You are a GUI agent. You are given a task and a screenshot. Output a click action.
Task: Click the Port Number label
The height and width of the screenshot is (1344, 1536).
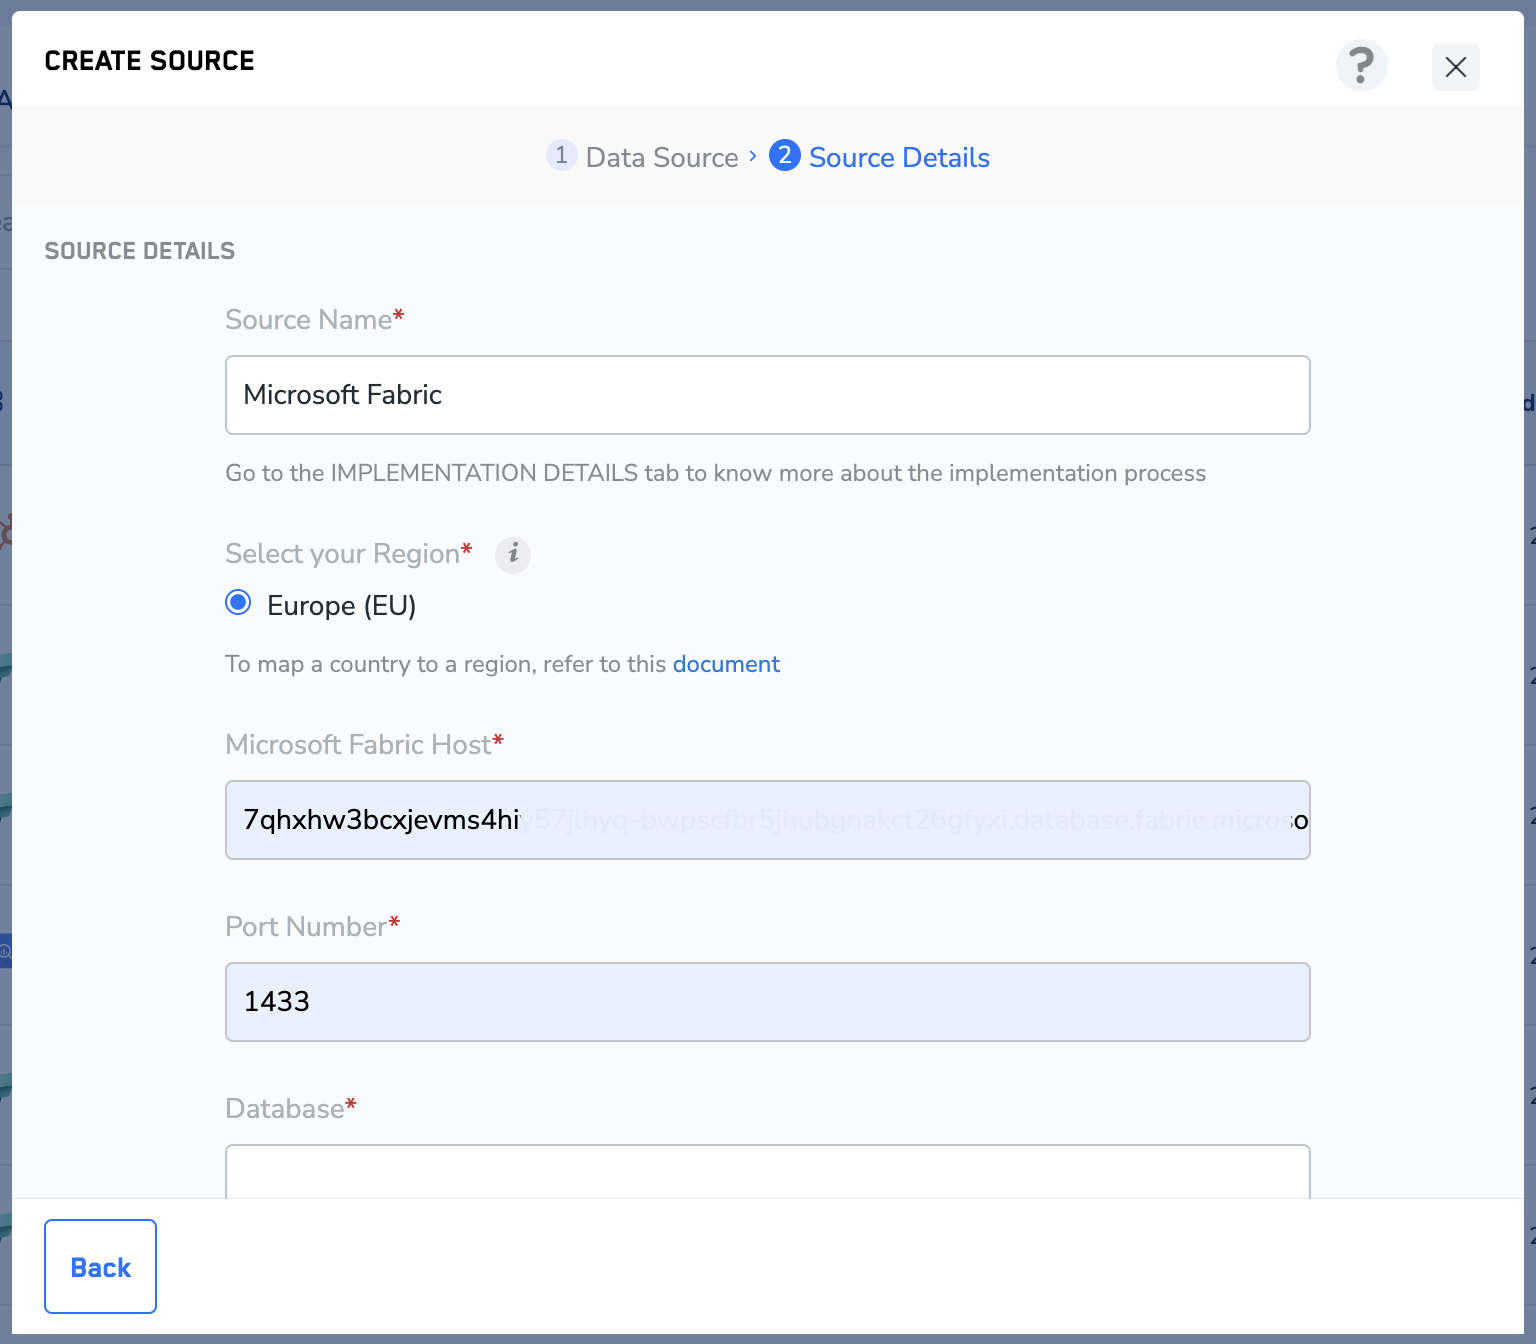[312, 926]
